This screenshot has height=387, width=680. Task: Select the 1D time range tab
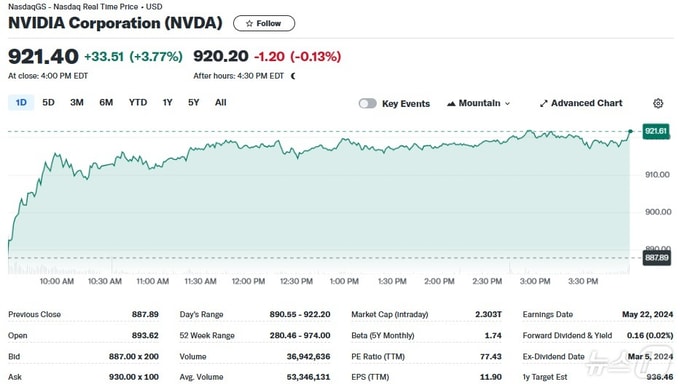click(x=21, y=102)
